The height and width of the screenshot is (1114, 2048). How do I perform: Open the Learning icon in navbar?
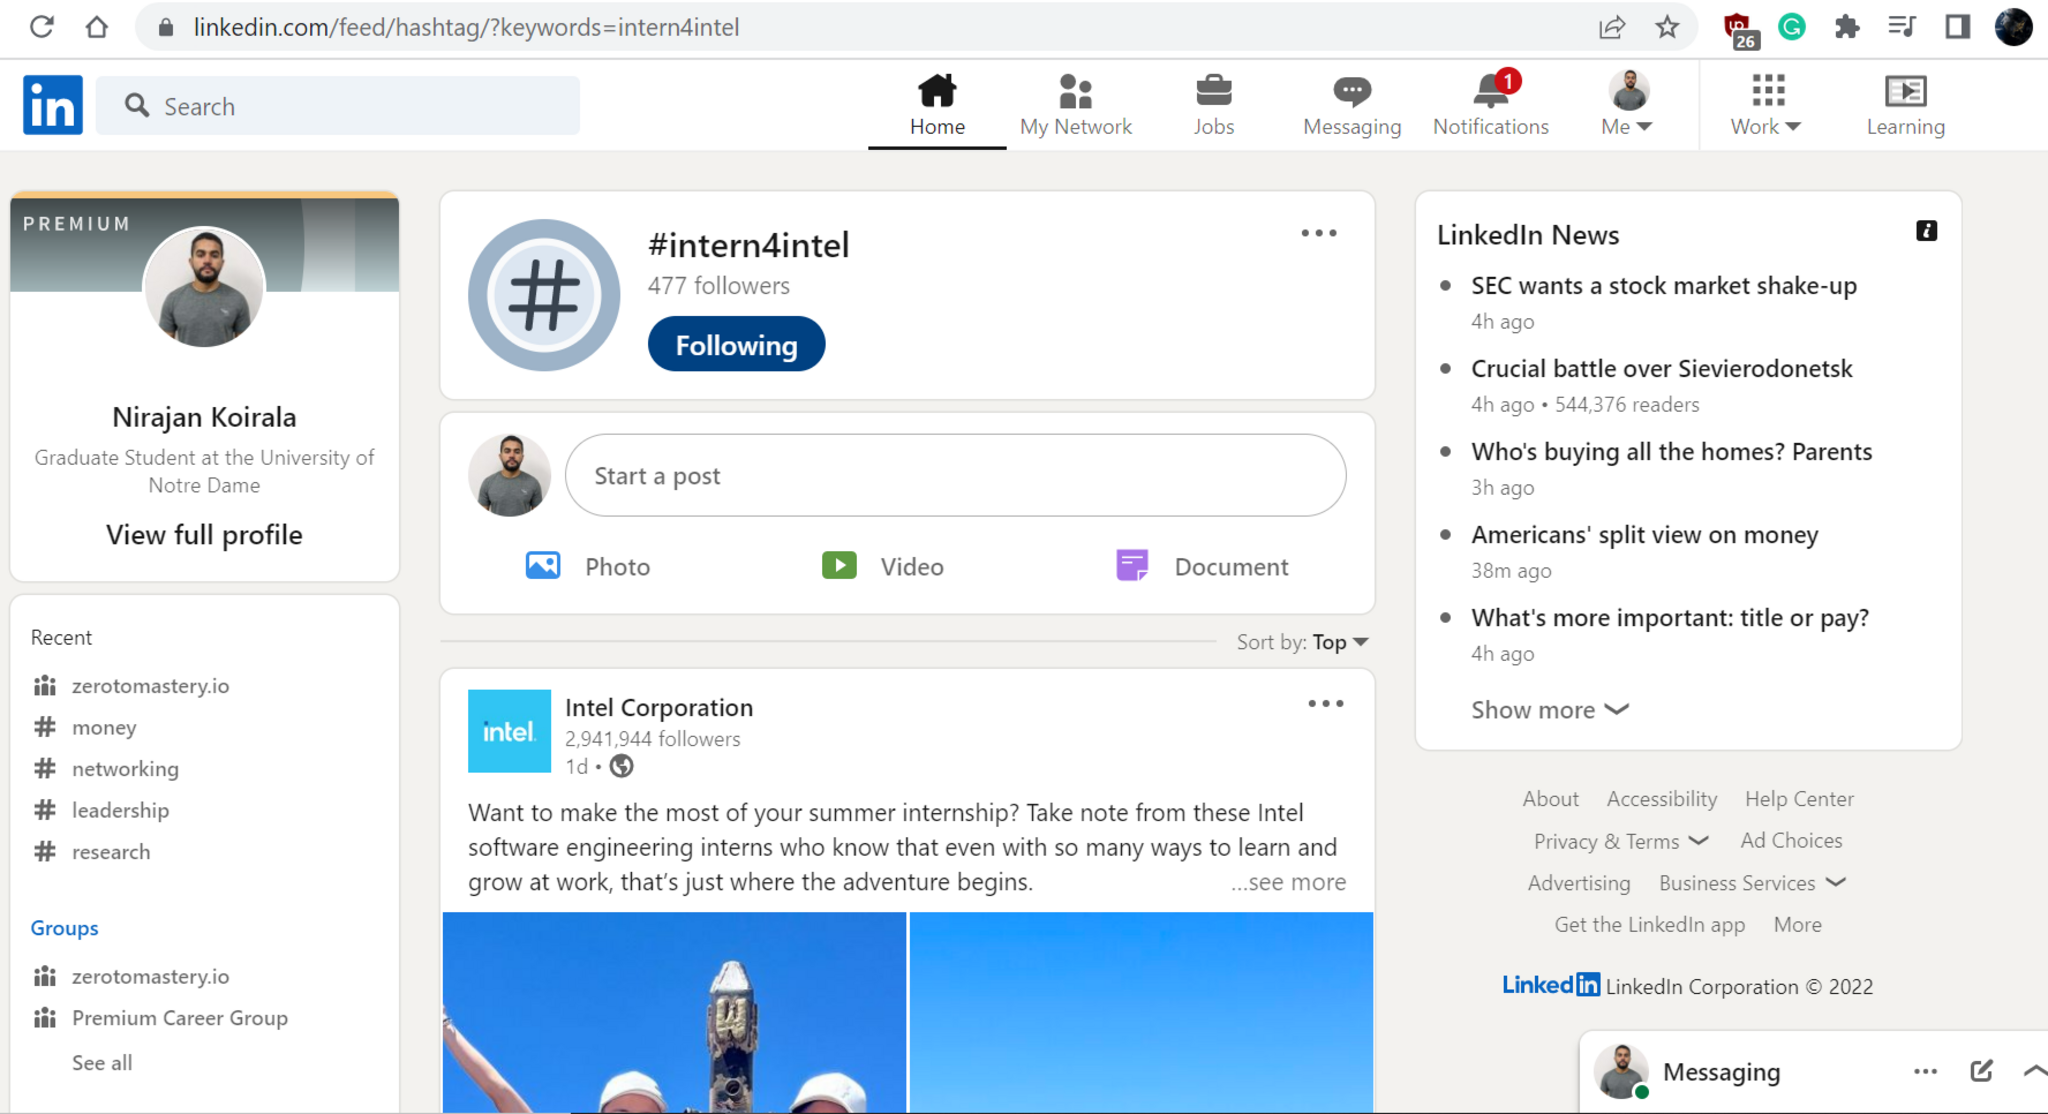coord(1905,92)
